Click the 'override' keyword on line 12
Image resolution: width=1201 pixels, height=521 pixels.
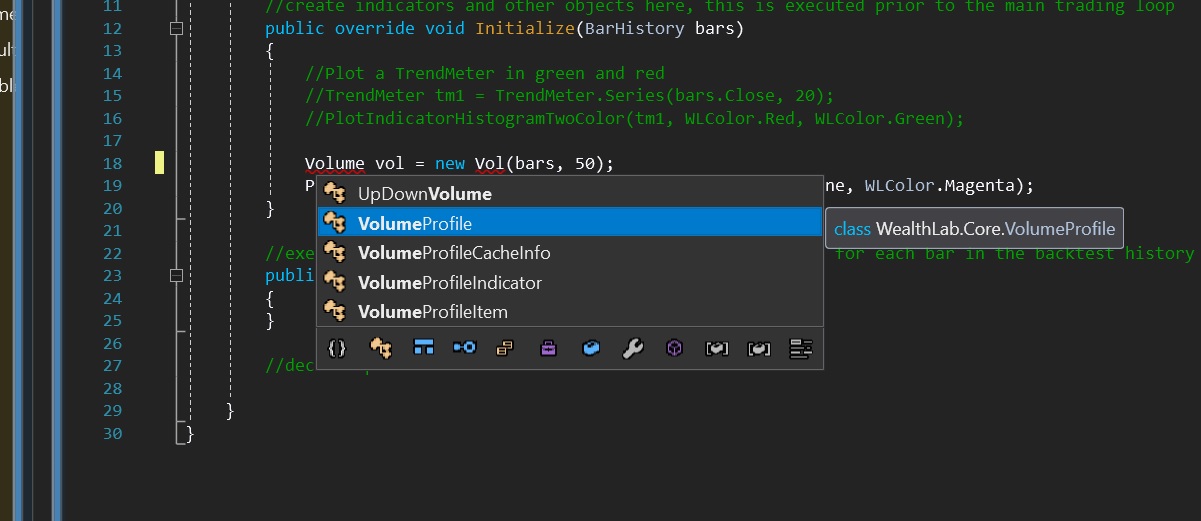click(x=375, y=28)
